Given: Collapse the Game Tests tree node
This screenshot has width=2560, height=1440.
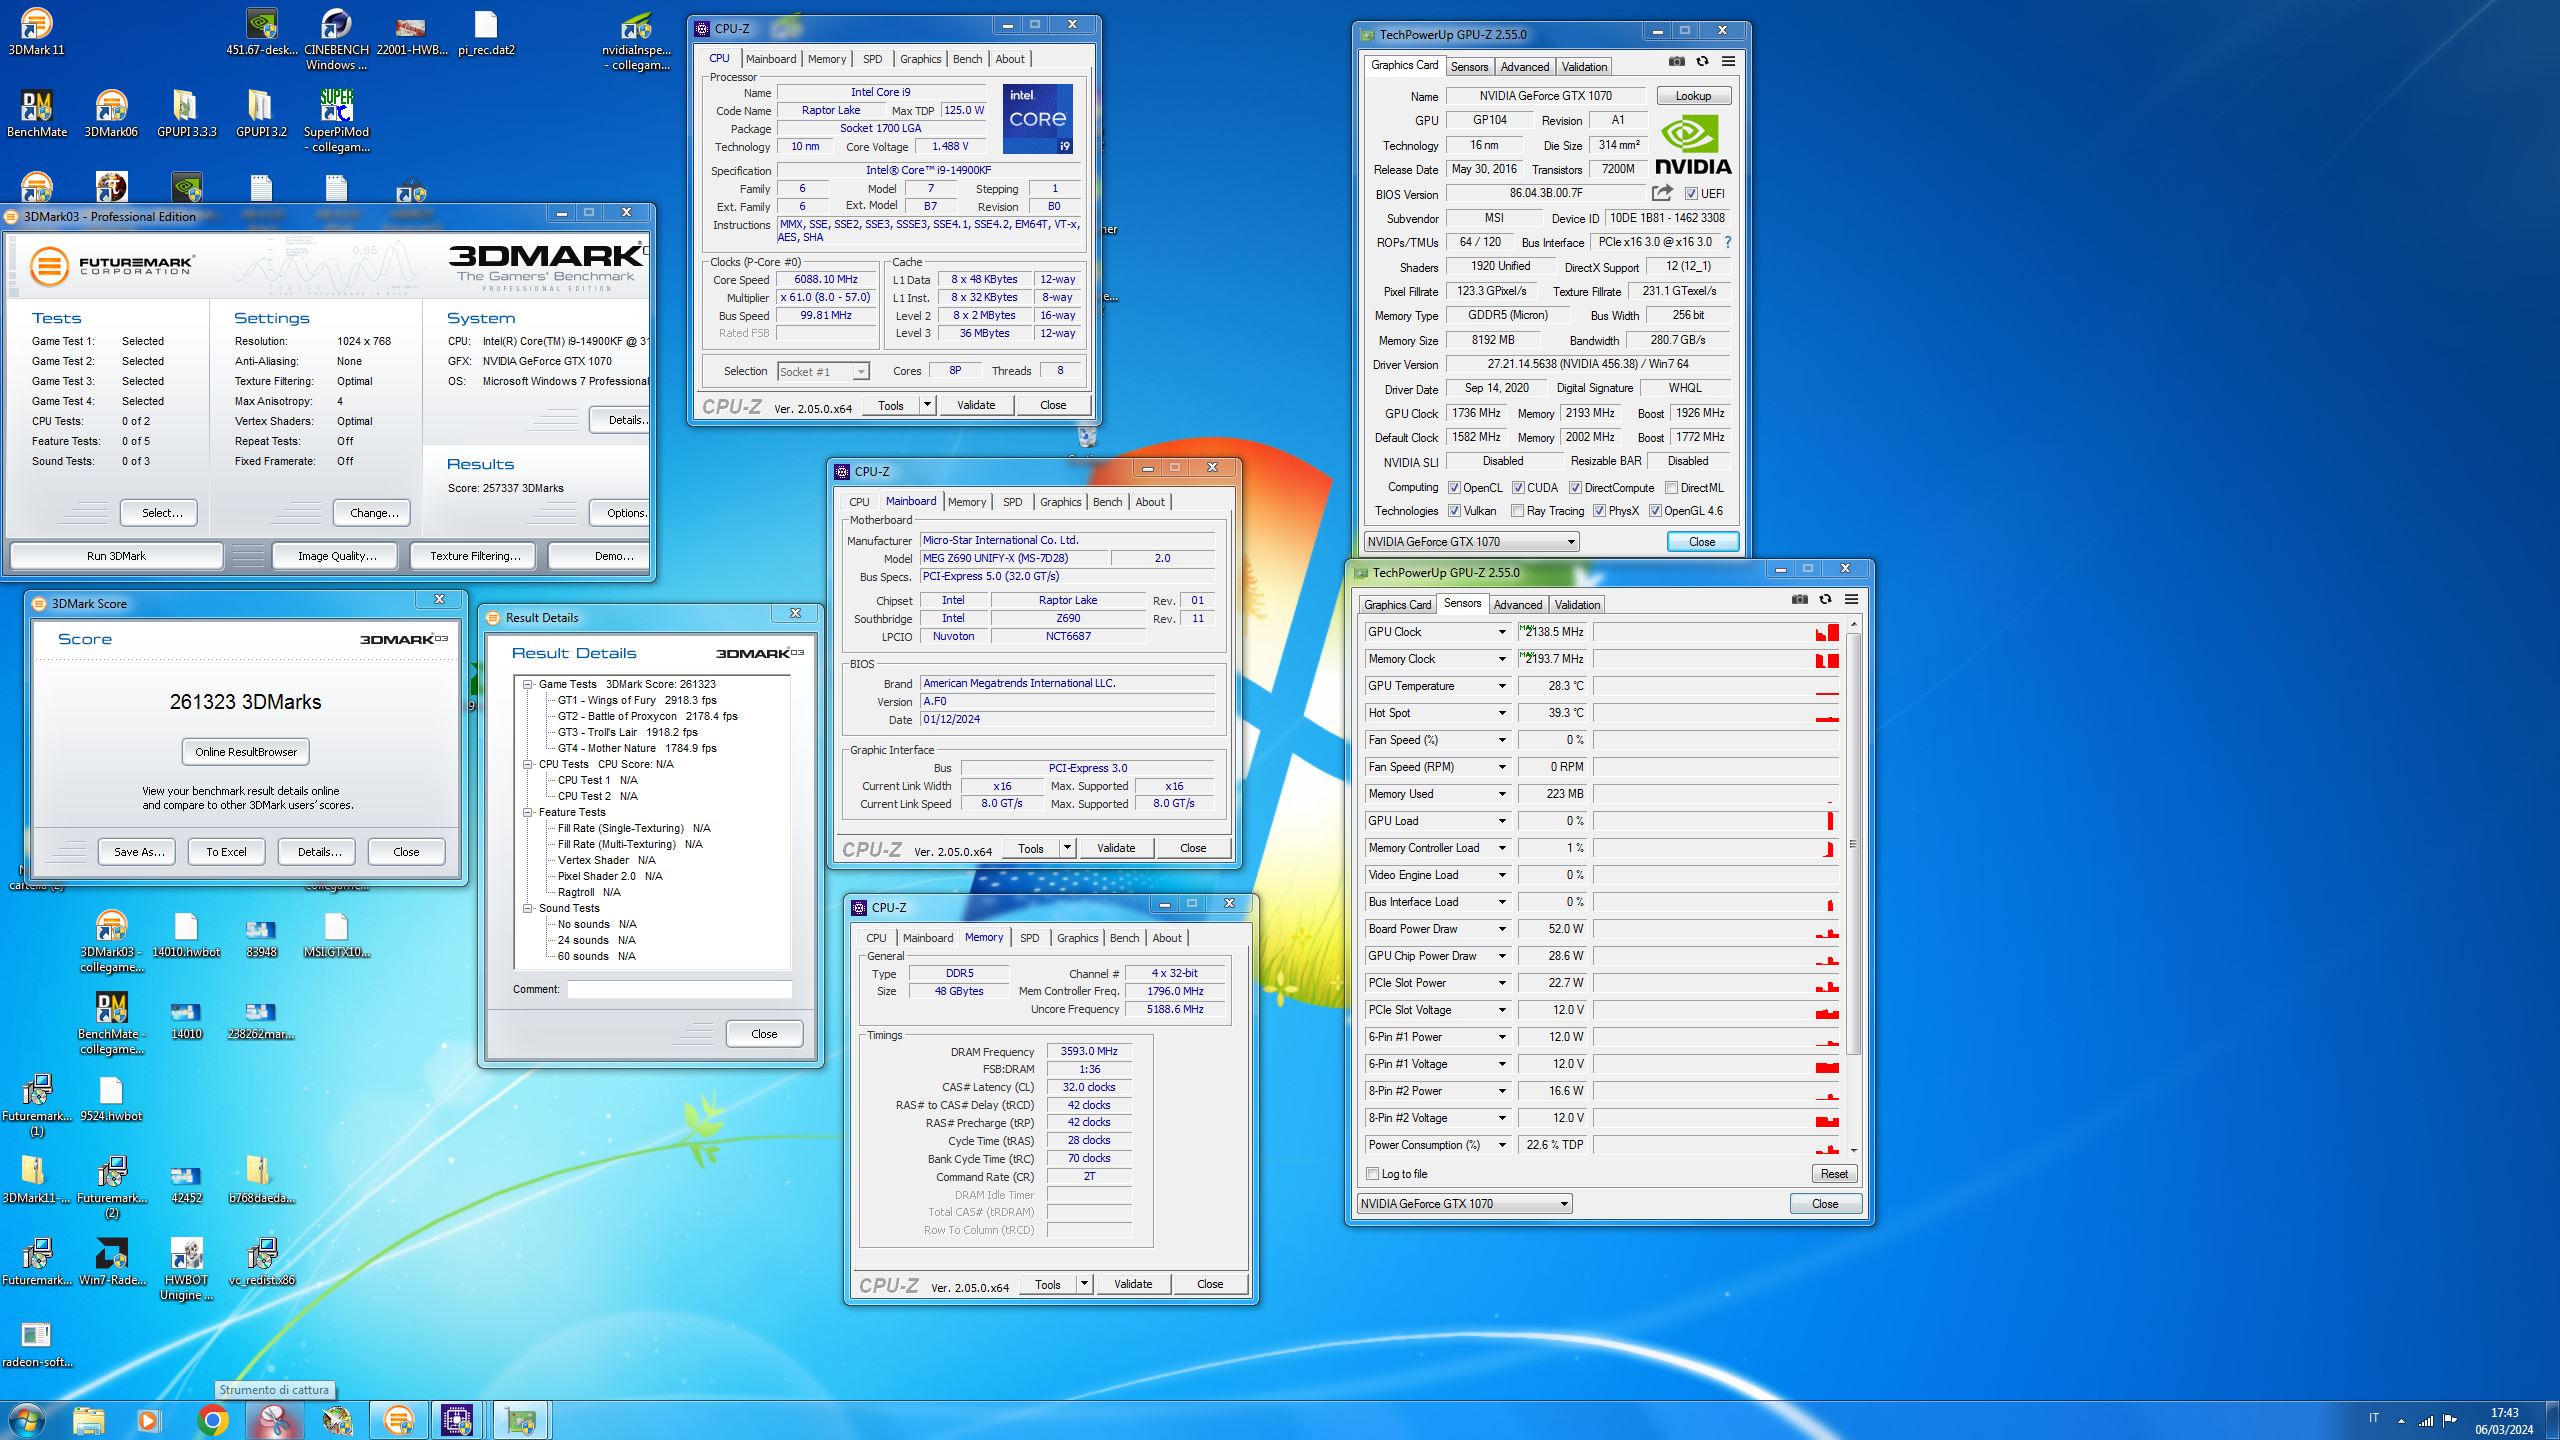Looking at the screenshot, I should coord(527,685).
